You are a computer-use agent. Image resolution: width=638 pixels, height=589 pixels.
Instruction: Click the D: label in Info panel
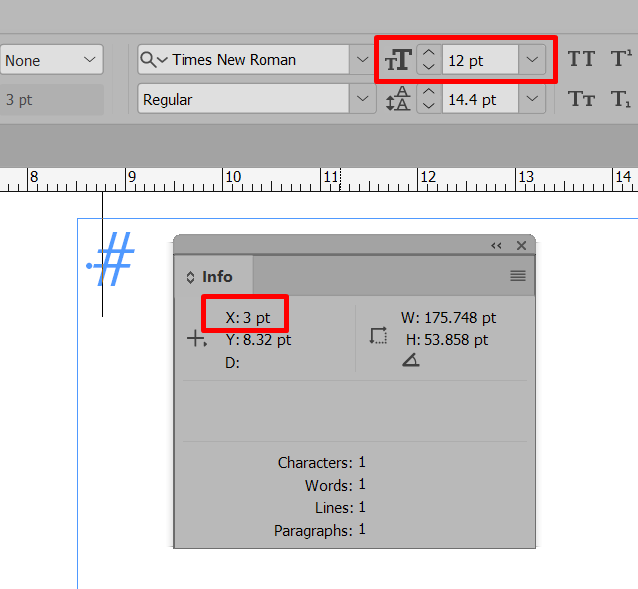232,362
